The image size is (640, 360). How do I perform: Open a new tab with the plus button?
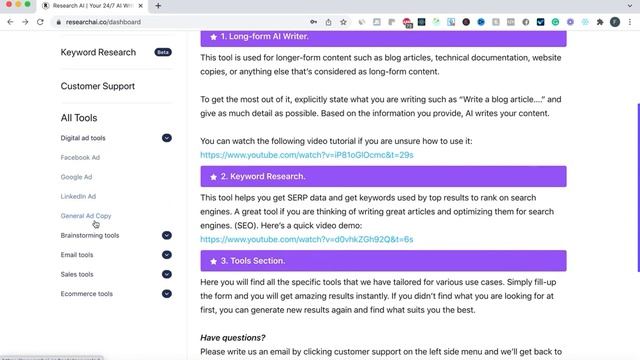[x=158, y=6]
